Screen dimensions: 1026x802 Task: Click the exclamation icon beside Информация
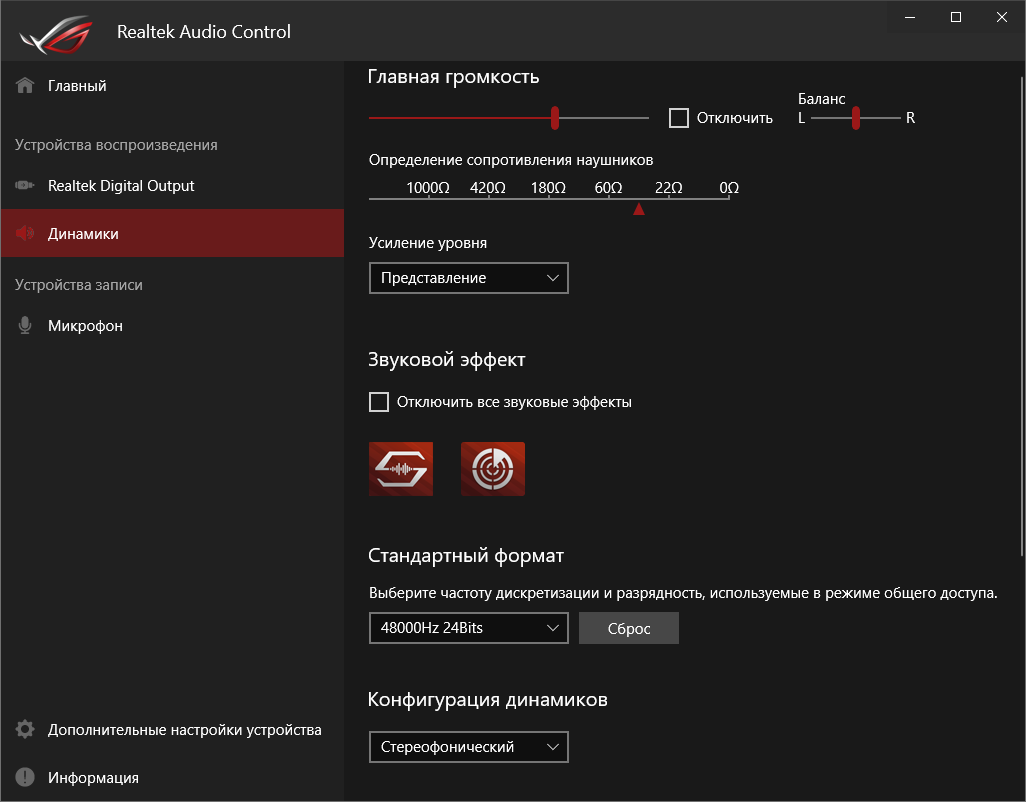click(25, 778)
